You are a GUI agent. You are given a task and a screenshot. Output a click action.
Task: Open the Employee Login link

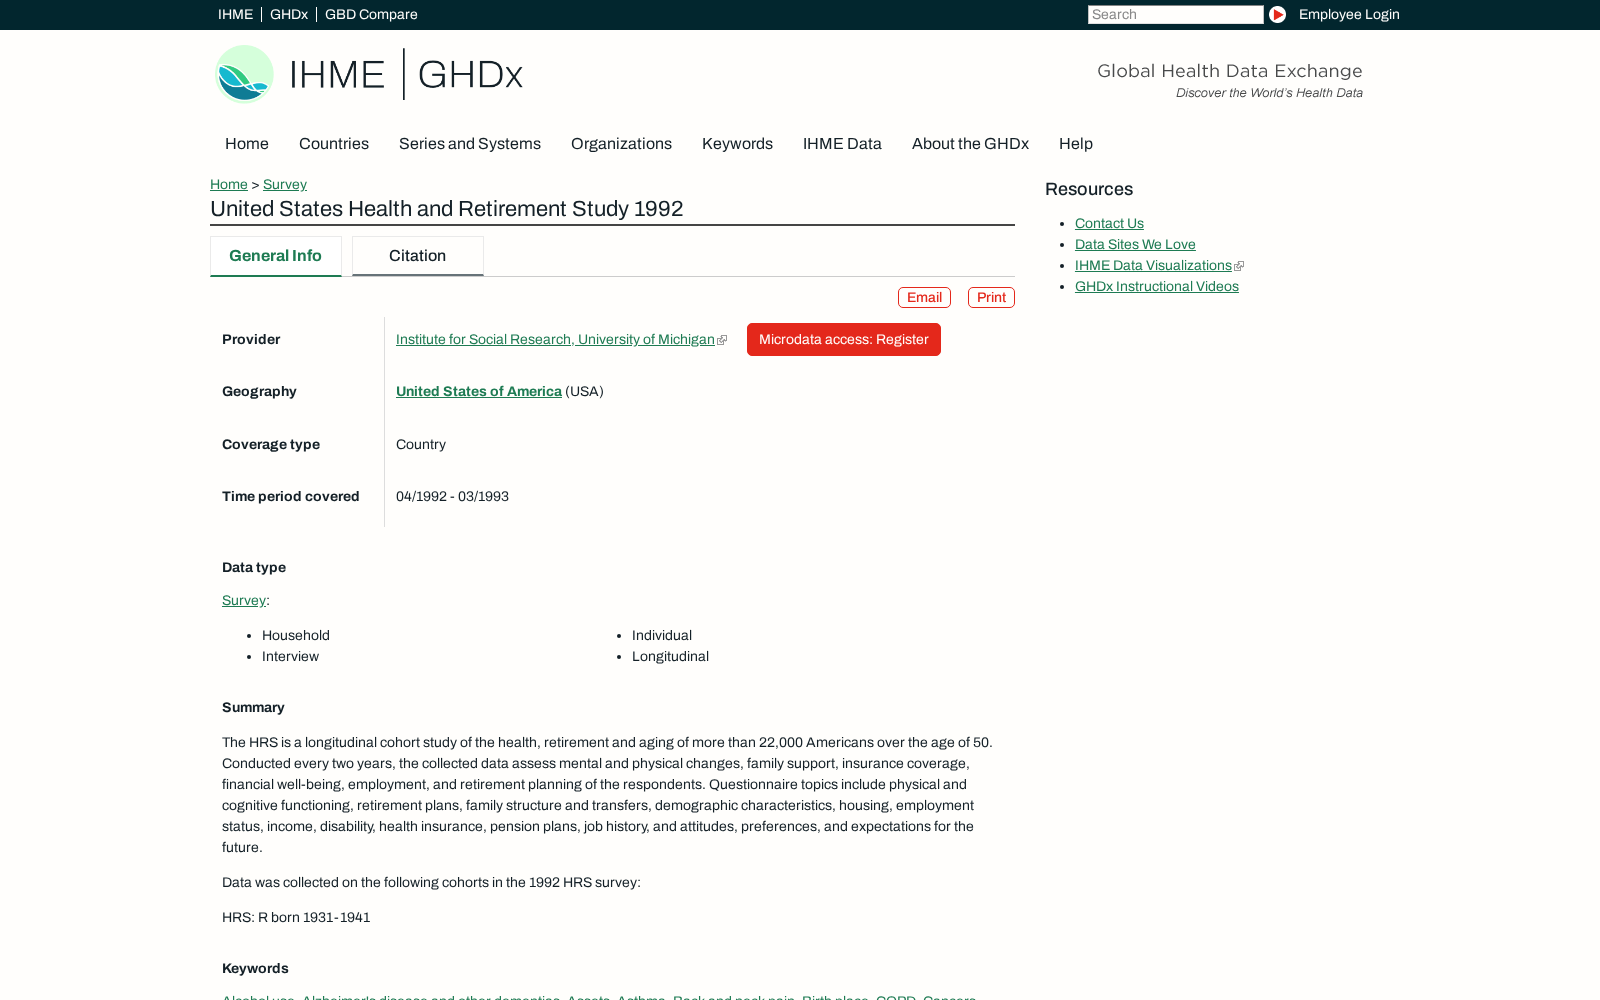tap(1349, 14)
